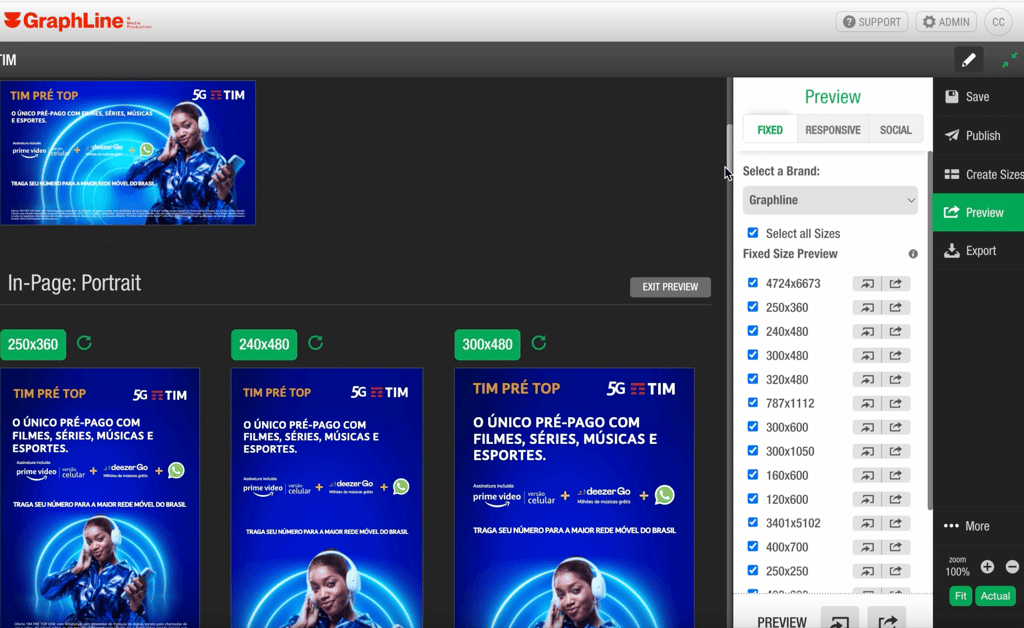
Task: Share icon for 300x1050 row
Action: [895, 451]
